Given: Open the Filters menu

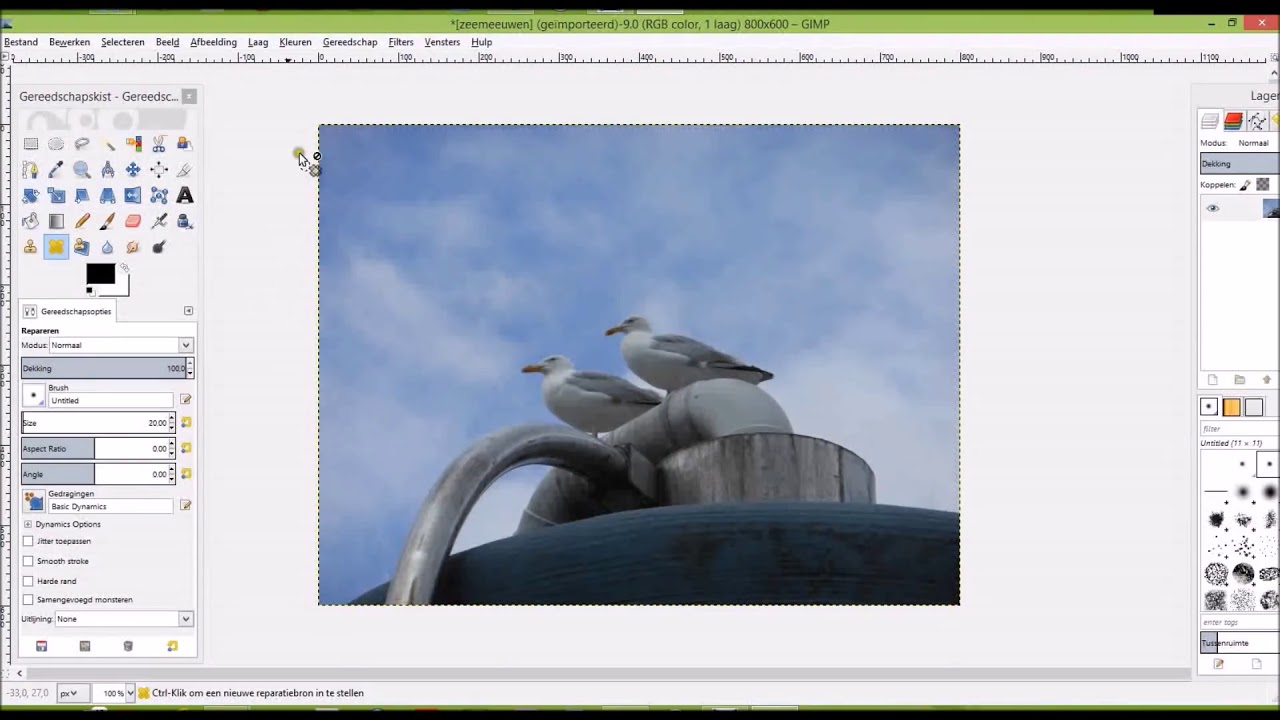Looking at the screenshot, I should point(401,42).
